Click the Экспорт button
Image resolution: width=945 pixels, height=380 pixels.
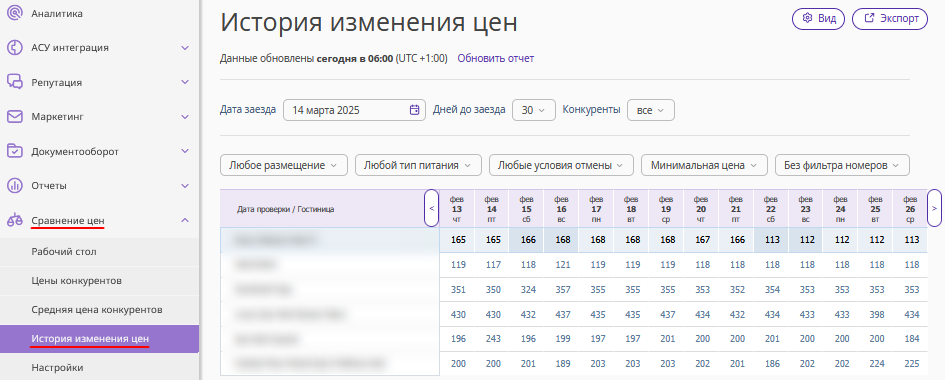pos(890,19)
